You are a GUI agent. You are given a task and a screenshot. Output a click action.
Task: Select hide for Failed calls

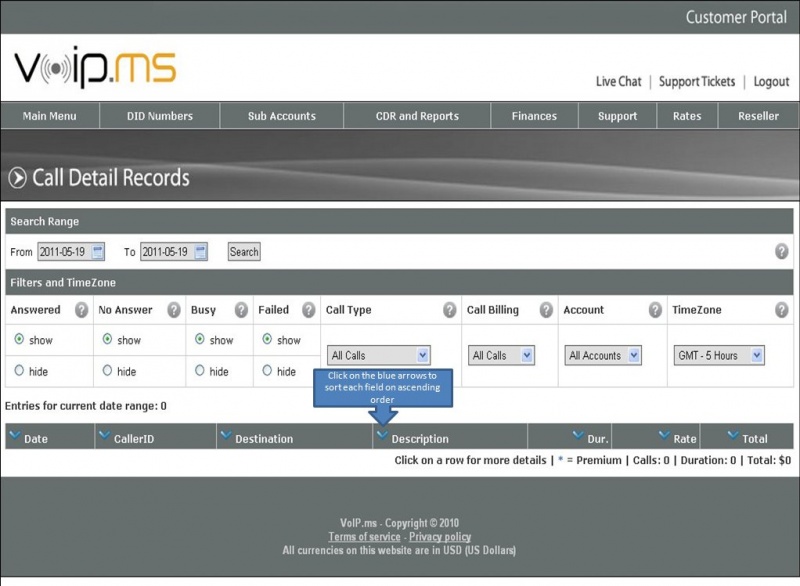(267, 370)
